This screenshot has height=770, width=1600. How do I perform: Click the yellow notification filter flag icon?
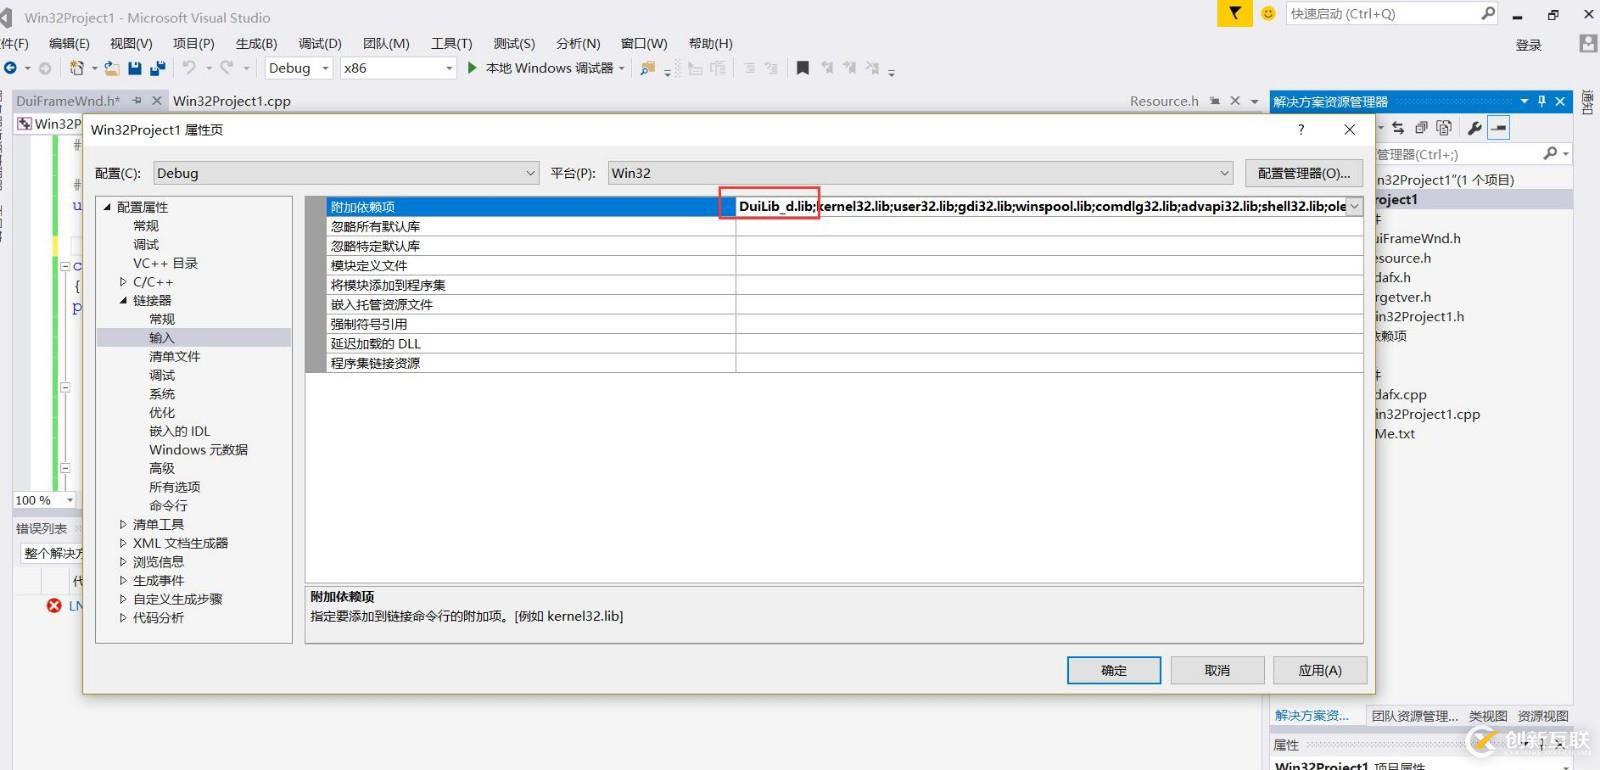(x=1235, y=13)
